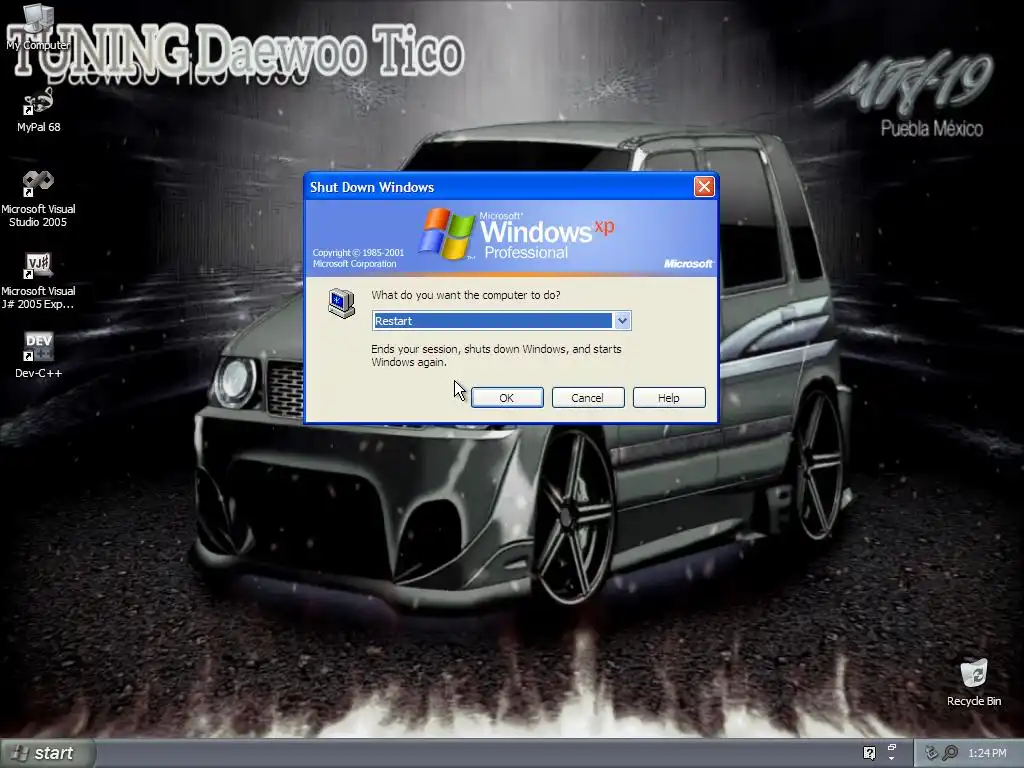Select the Visual J# 2005 Express shortcut
The width and height of the screenshot is (1024, 768).
pos(38,281)
